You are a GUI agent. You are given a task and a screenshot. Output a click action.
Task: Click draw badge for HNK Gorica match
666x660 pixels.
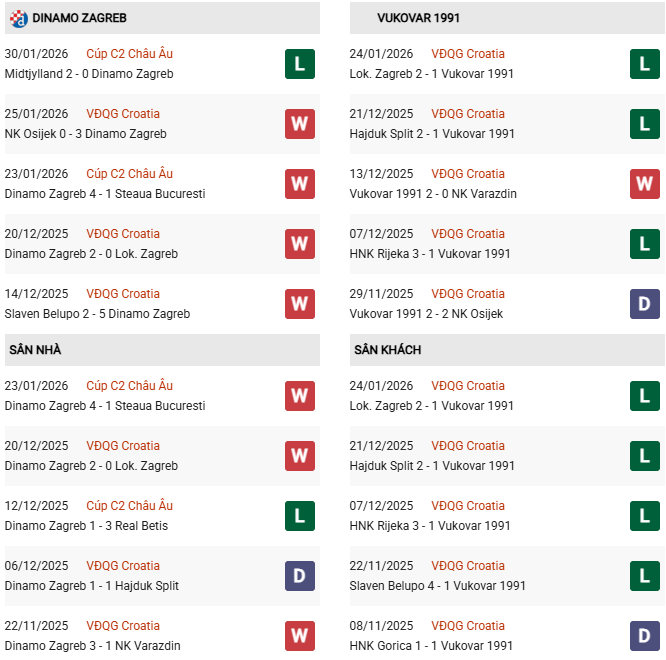pos(645,636)
